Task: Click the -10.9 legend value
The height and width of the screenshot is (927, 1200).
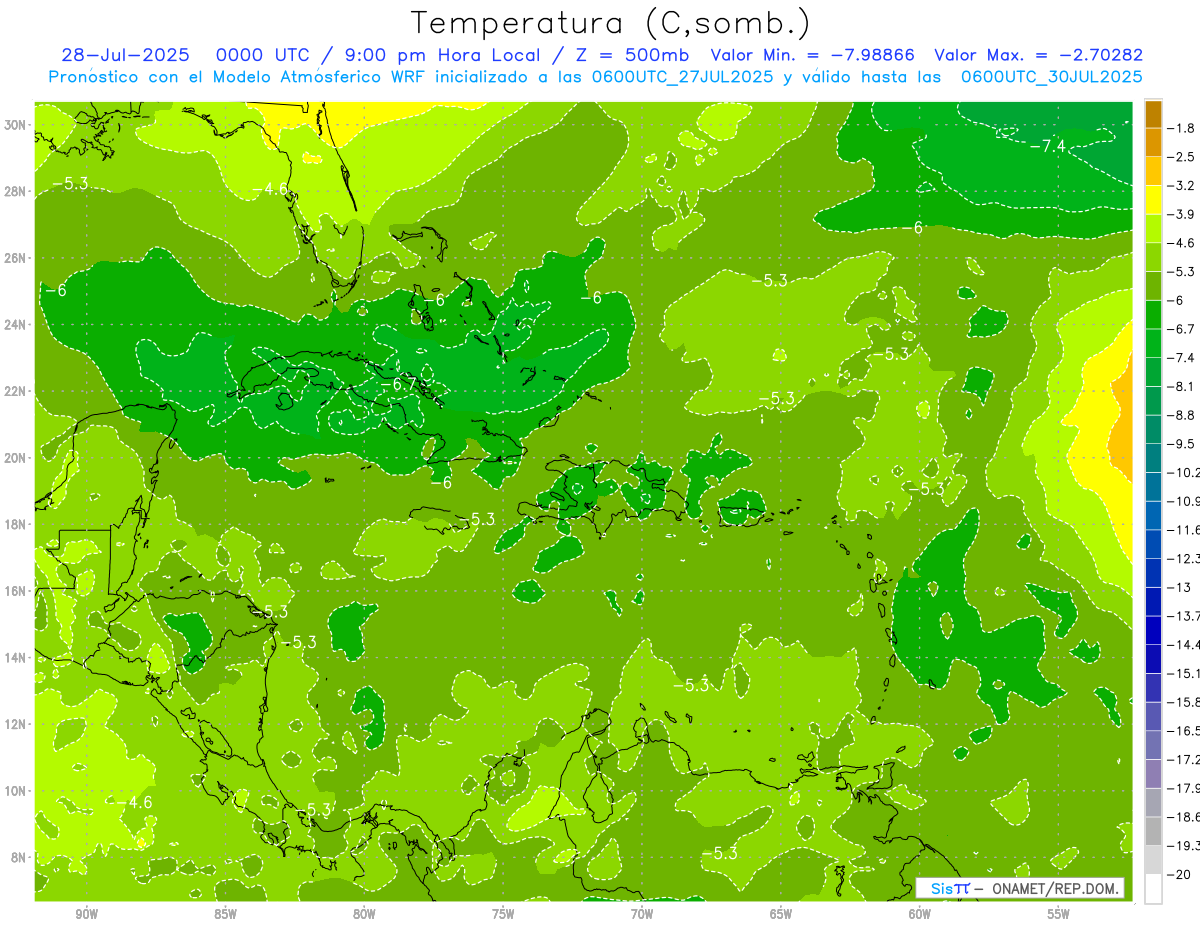Action: click(1184, 501)
